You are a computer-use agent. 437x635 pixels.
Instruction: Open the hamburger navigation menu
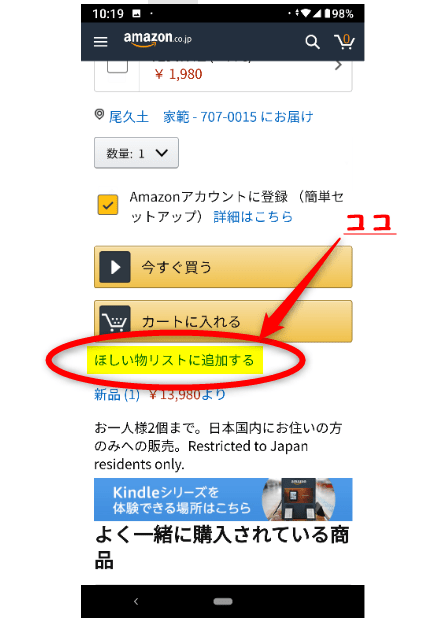coord(100,42)
